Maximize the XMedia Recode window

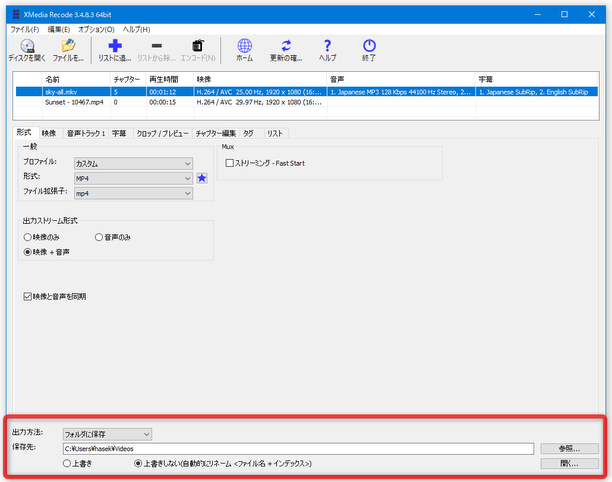pos(564,14)
